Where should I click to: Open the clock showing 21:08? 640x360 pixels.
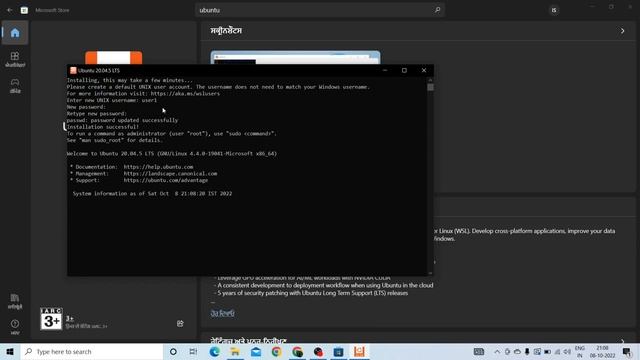click(x=602, y=351)
